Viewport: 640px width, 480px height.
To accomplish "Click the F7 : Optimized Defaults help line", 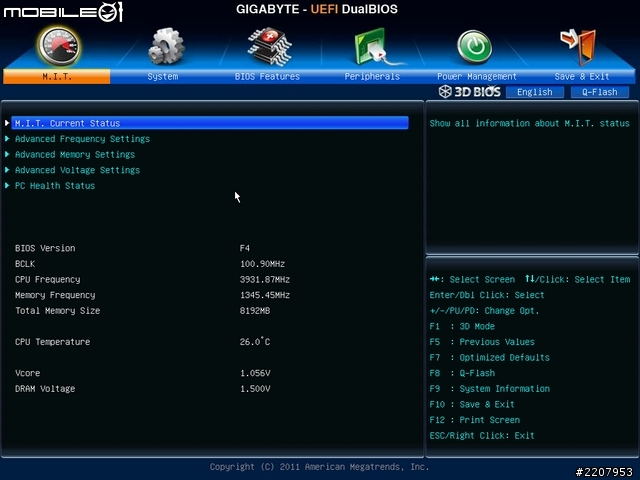I will pyautogui.click(x=489, y=358).
